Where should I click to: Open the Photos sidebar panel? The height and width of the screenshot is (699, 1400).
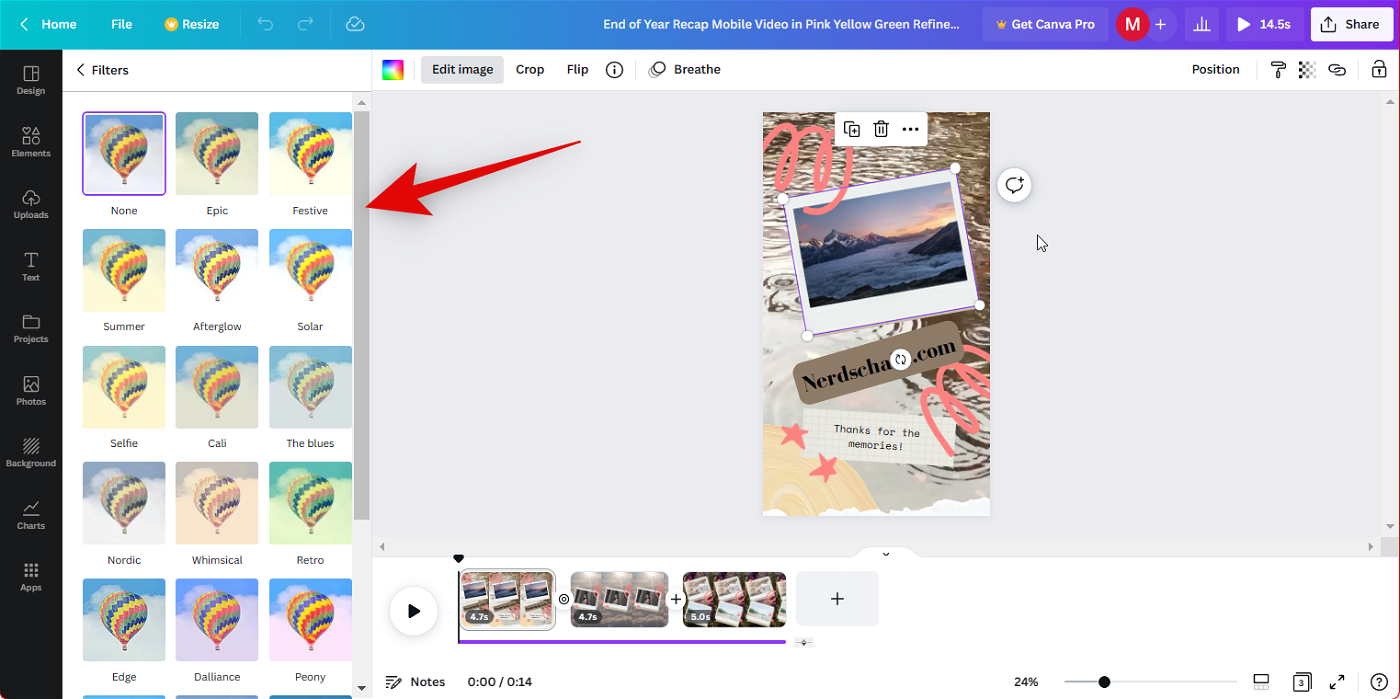[31, 390]
